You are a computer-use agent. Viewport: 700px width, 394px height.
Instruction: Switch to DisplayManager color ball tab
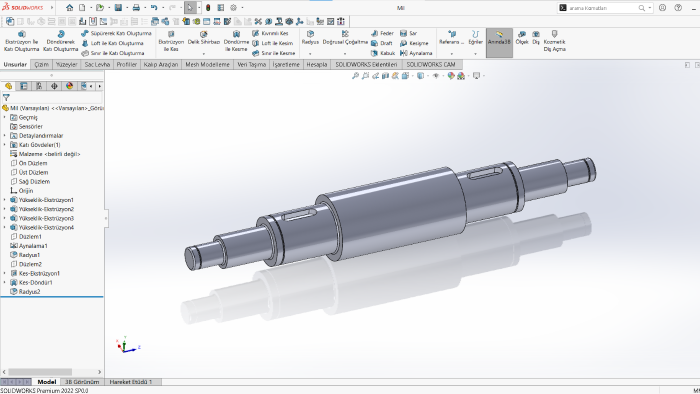(x=69, y=86)
